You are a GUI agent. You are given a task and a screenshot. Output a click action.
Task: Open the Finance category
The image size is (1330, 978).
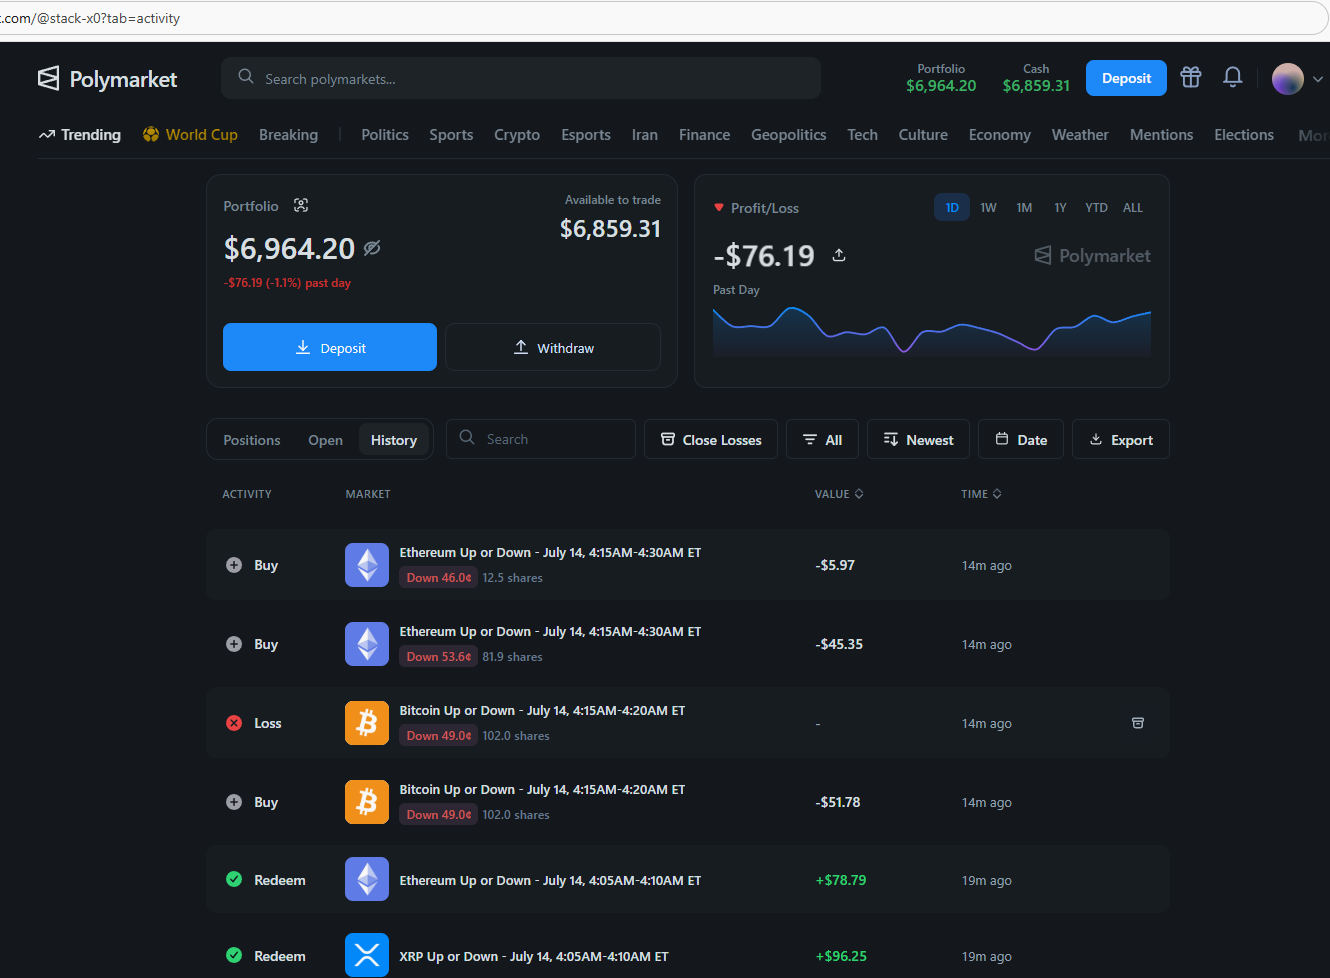coord(704,135)
